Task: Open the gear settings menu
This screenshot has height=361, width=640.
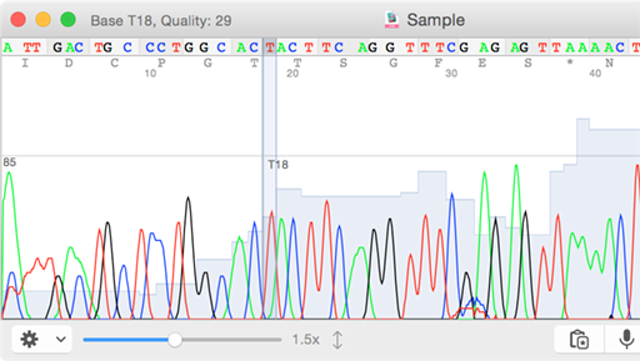Action: [29, 339]
